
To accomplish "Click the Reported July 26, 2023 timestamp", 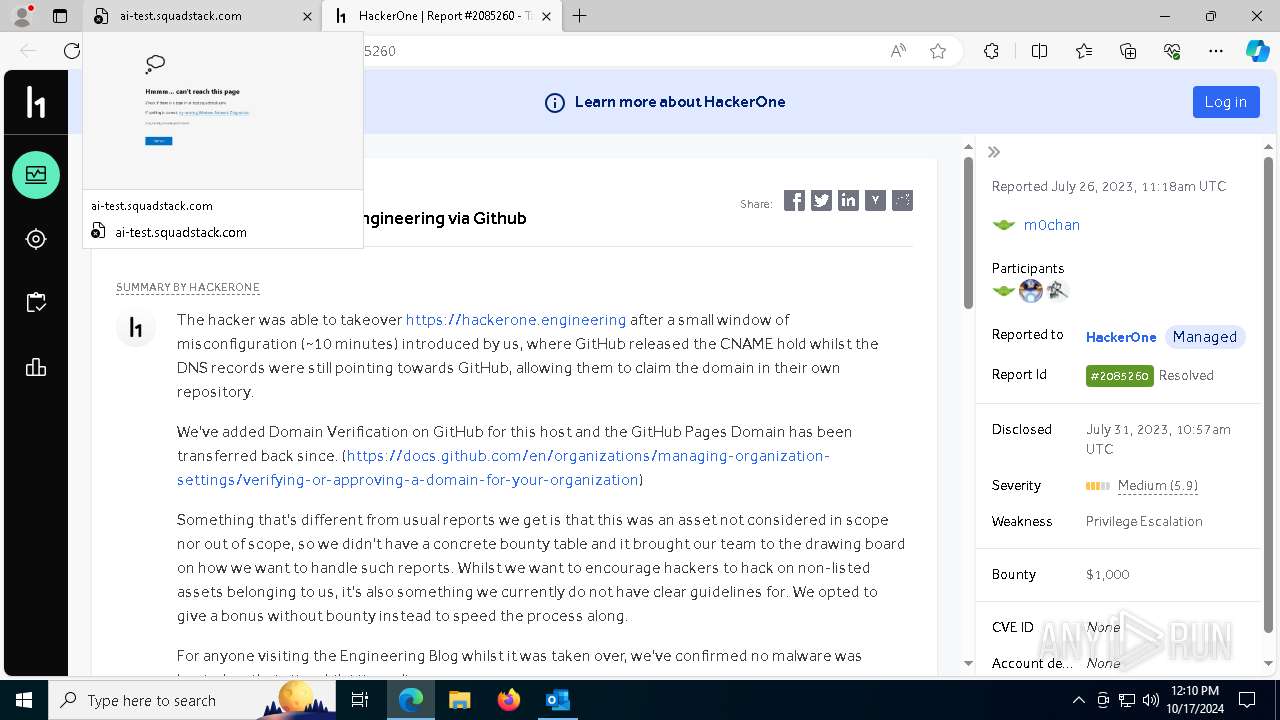I will tap(1109, 186).
